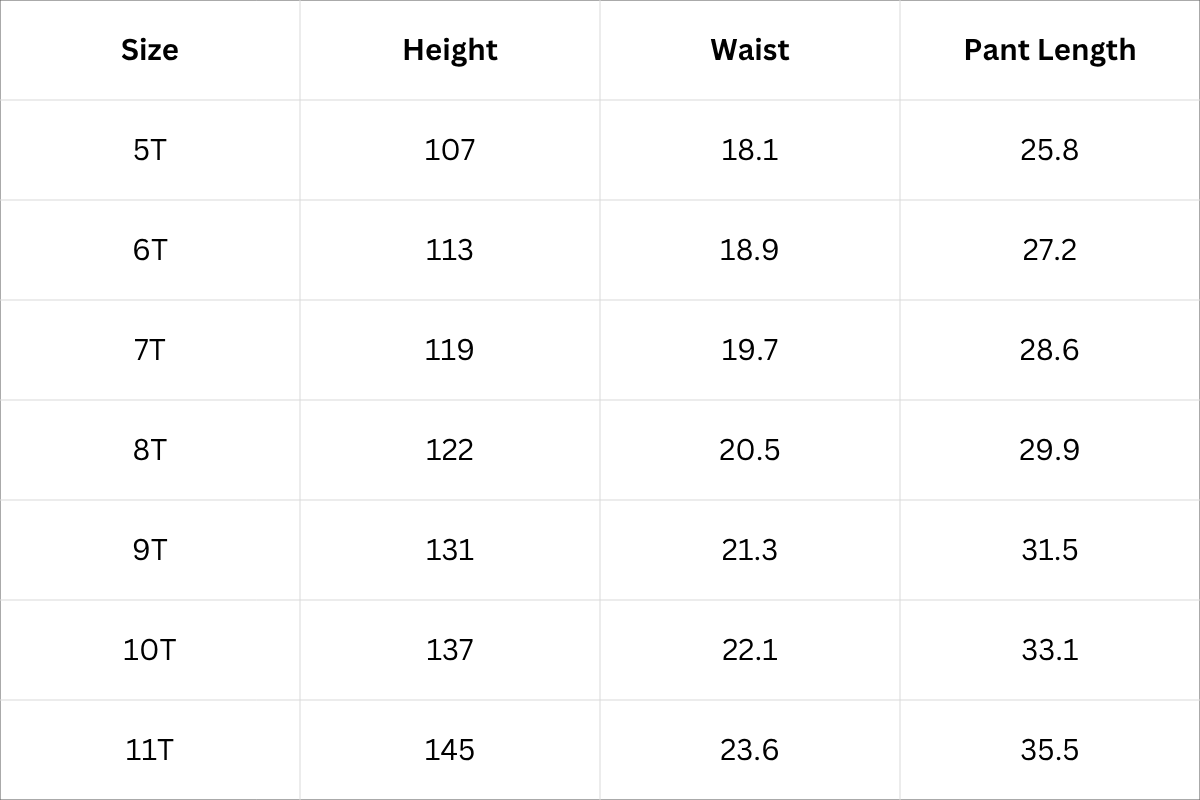
Task: Select the 6T size cell
Action: (x=150, y=250)
